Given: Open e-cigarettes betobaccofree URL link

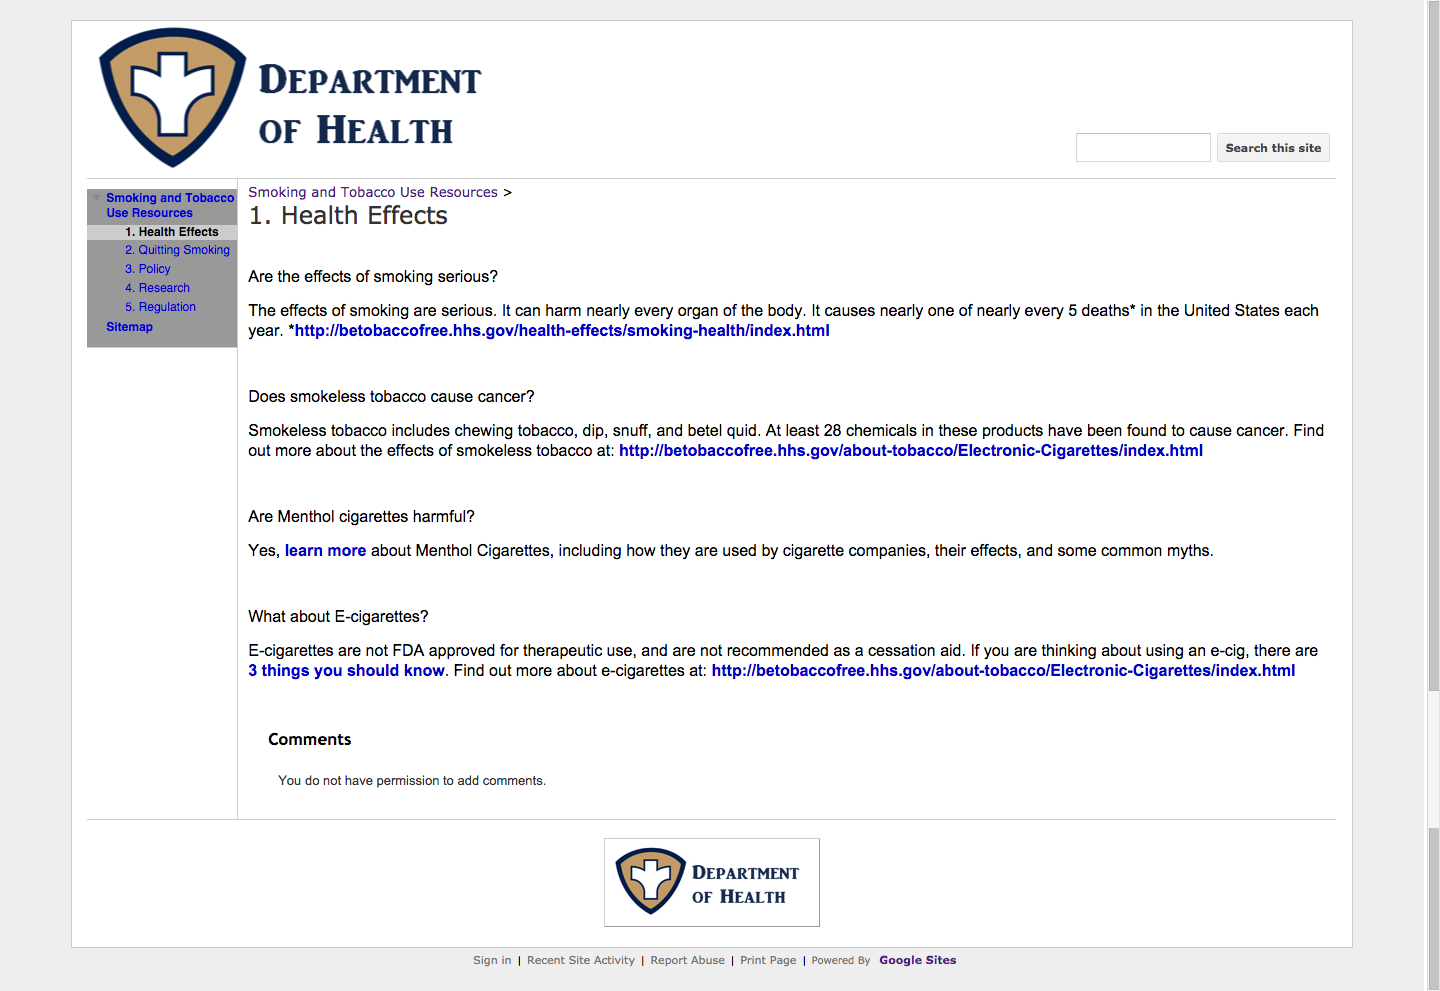Looking at the screenshot, I should (x=1003, y=671).
